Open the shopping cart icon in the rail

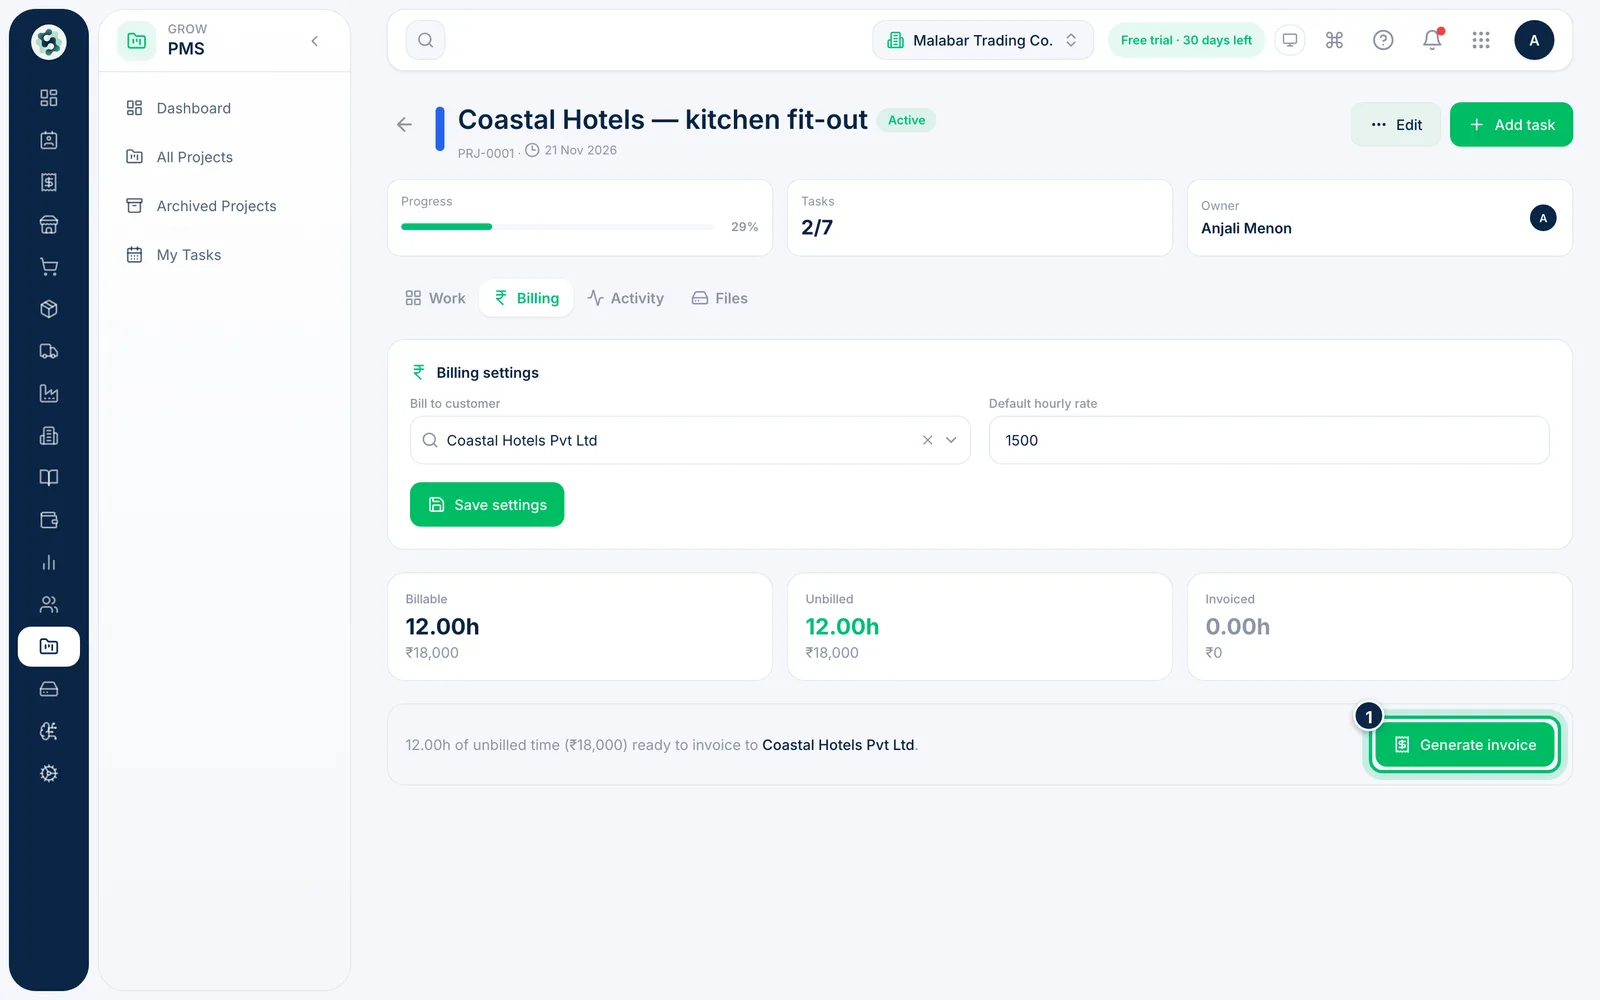click(48, 267)
